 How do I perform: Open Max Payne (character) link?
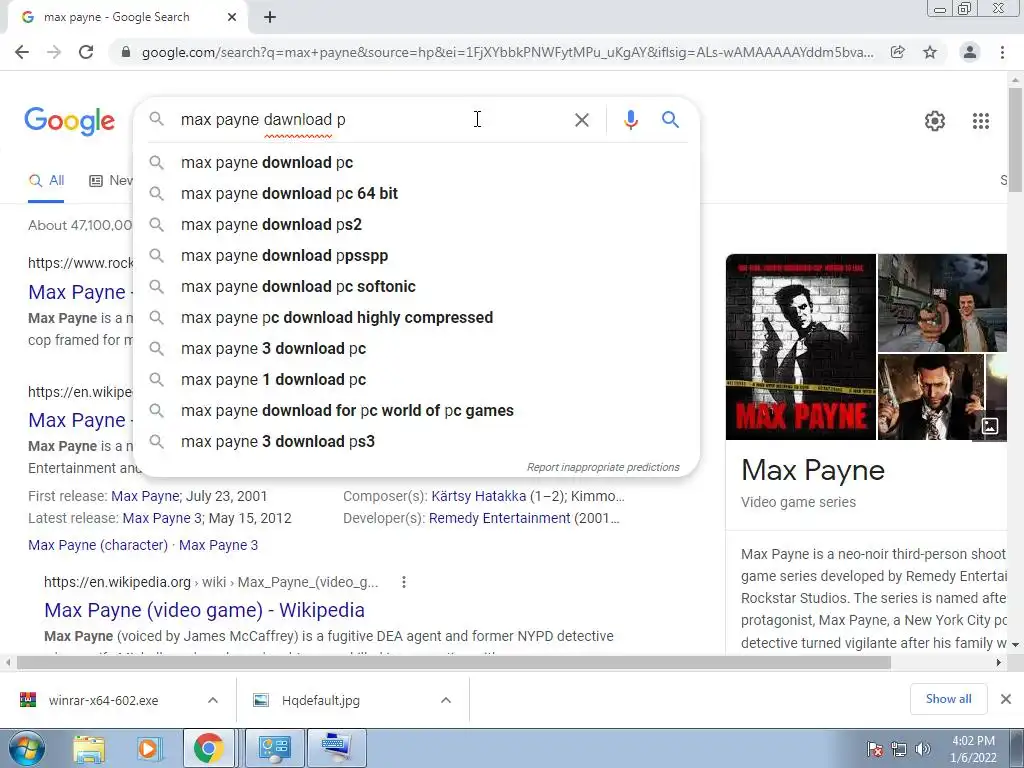pyautogui.click(x=98, y=545)
